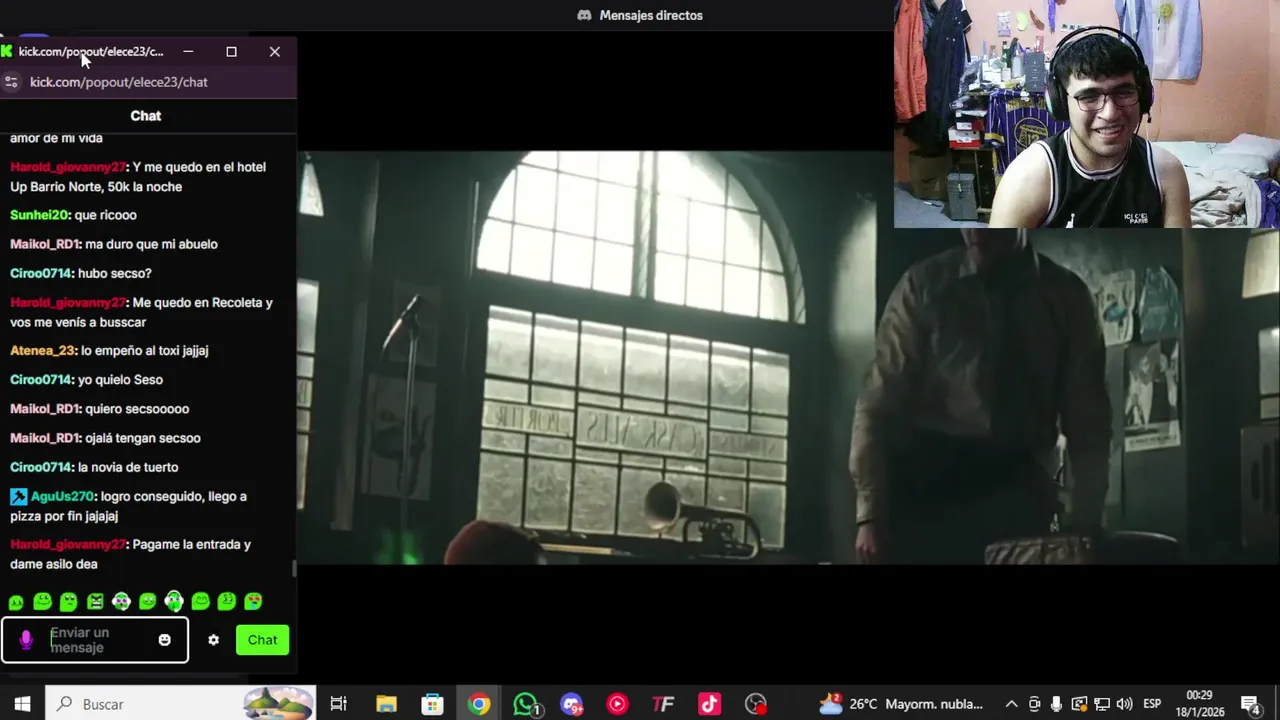
Task: Click the Windows Buscar search box
Action: (180, 704)
